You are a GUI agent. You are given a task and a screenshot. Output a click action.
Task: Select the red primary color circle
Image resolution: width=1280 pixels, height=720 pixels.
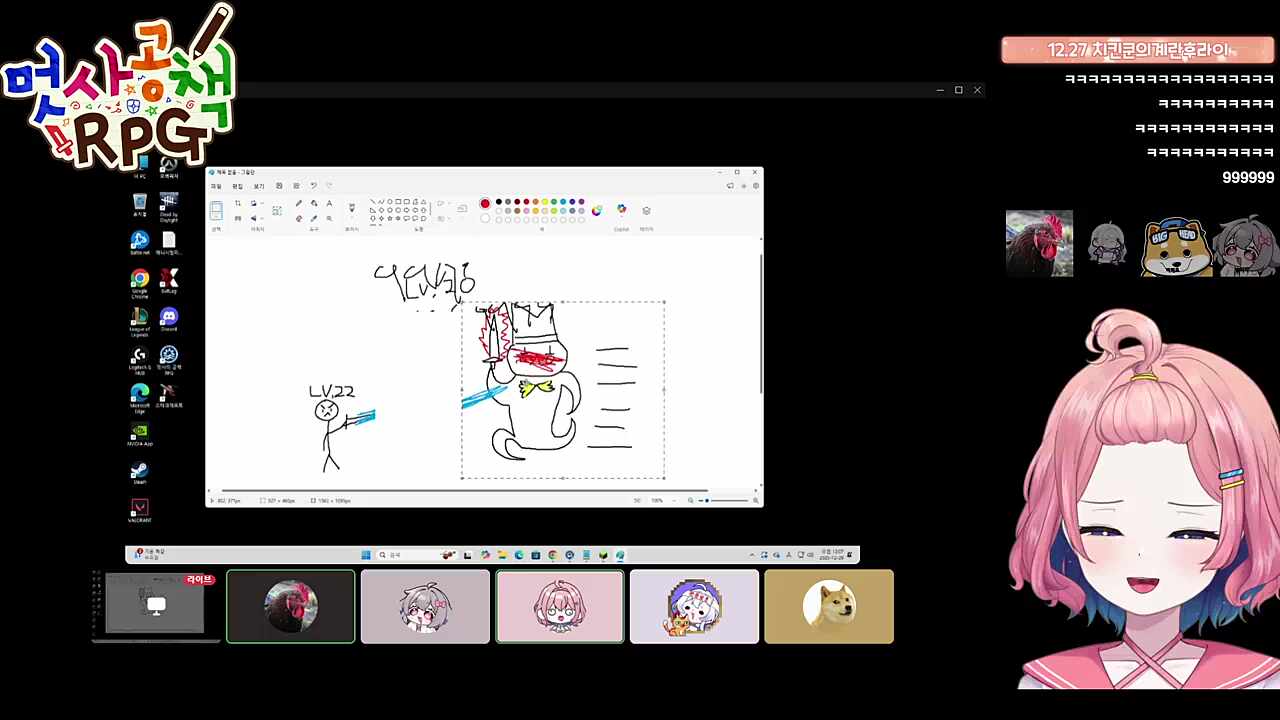(485, 203)
